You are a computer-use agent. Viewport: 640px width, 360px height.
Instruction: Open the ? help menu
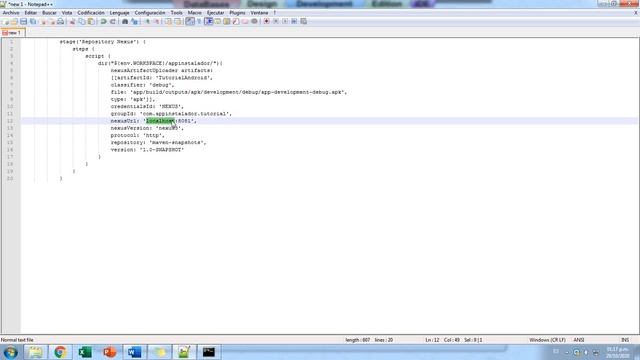coord(275,13)
